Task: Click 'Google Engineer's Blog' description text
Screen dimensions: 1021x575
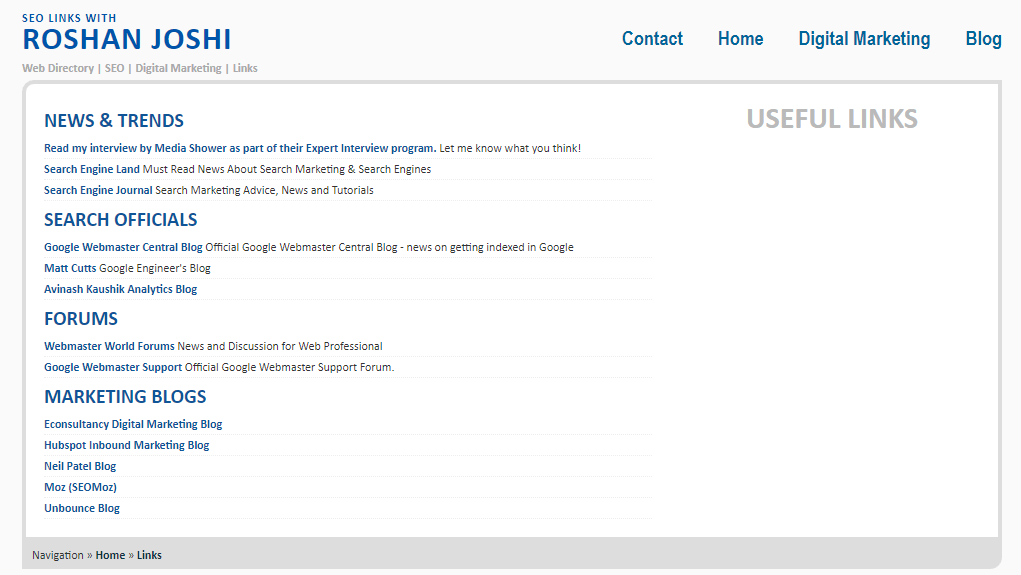Action: click(x=155, y=268)
